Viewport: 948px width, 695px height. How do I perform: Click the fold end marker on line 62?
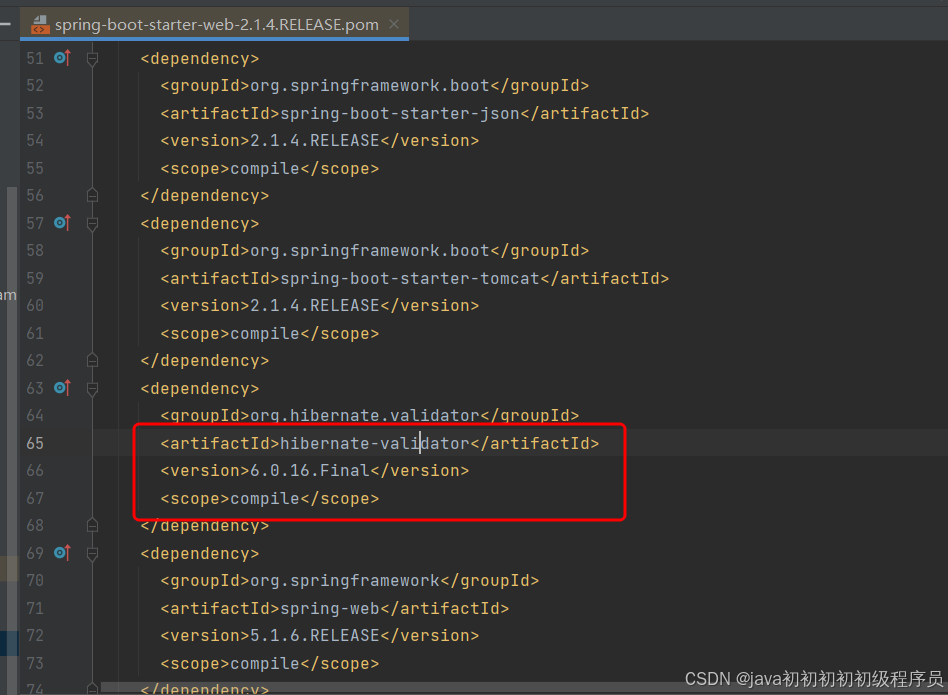tap(93, 360)
